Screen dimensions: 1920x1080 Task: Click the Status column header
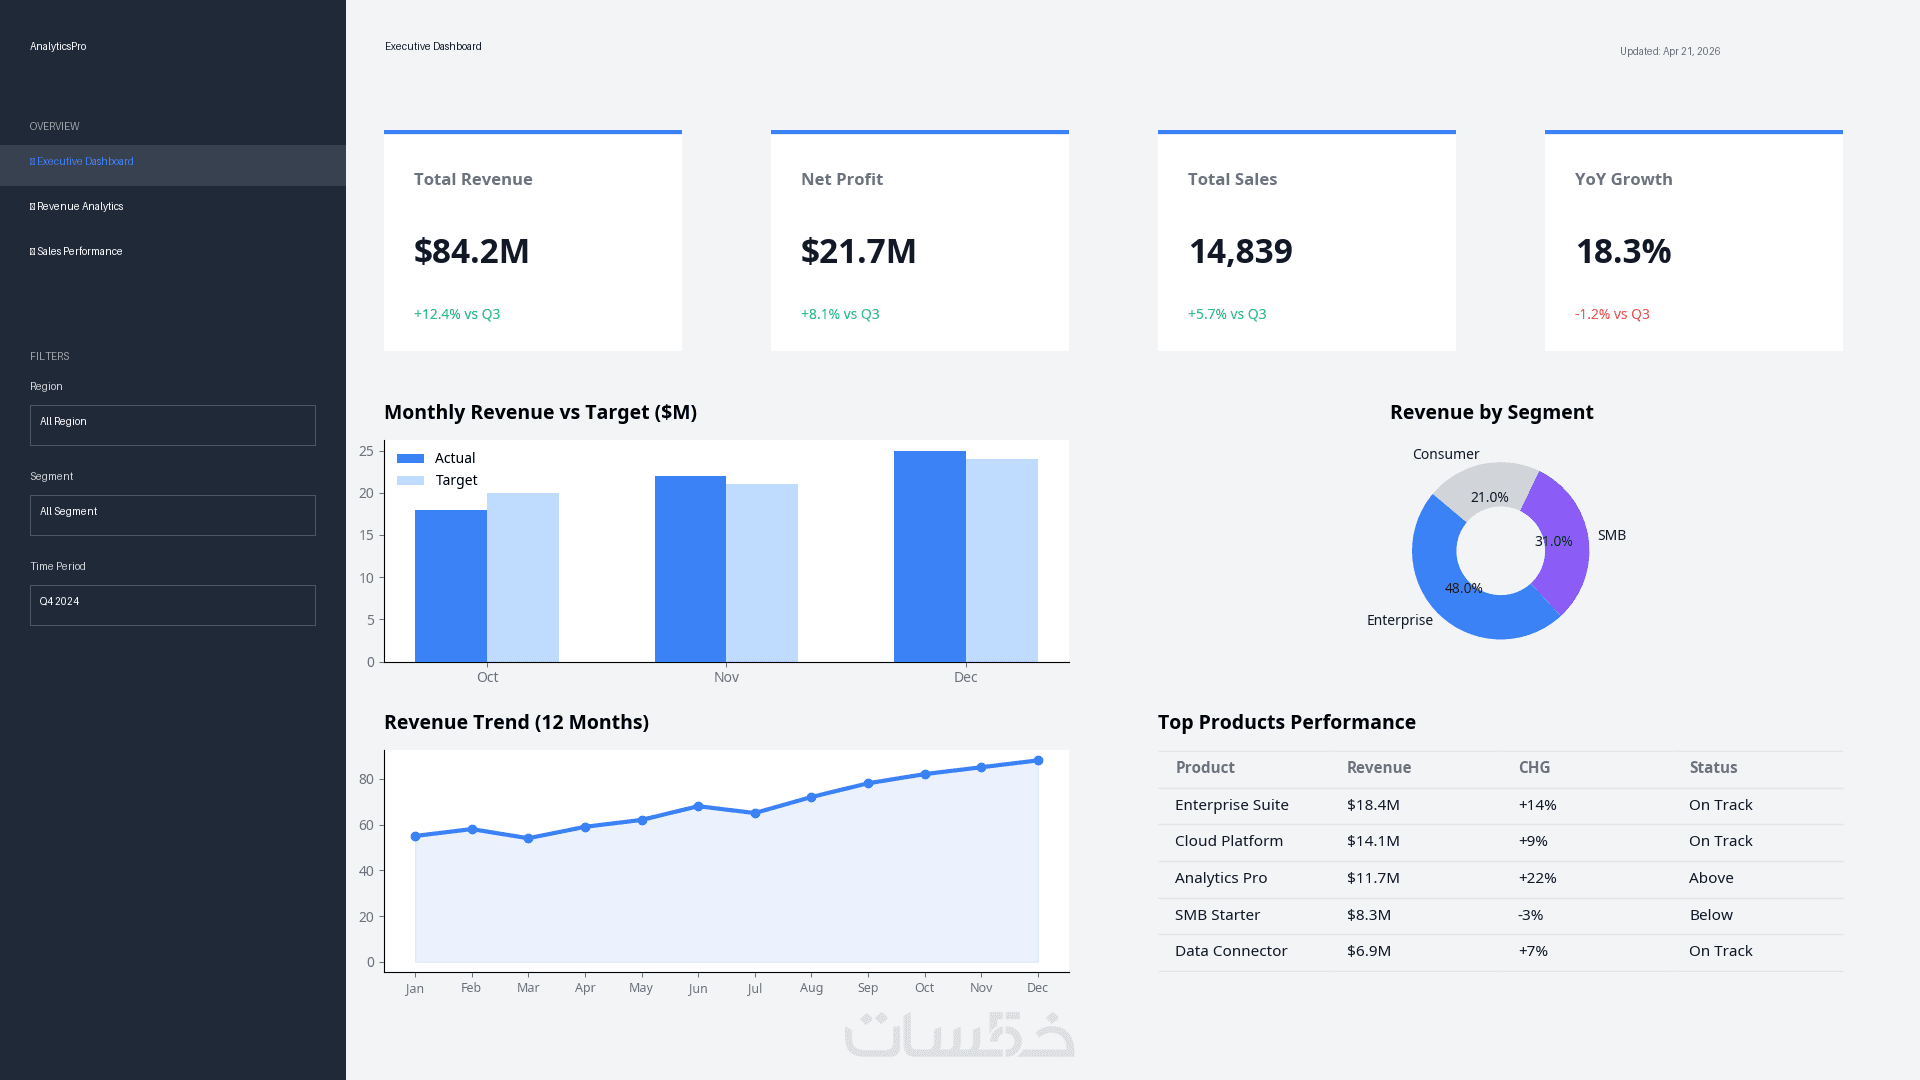pyautogui.click(x=1713, y=768)
